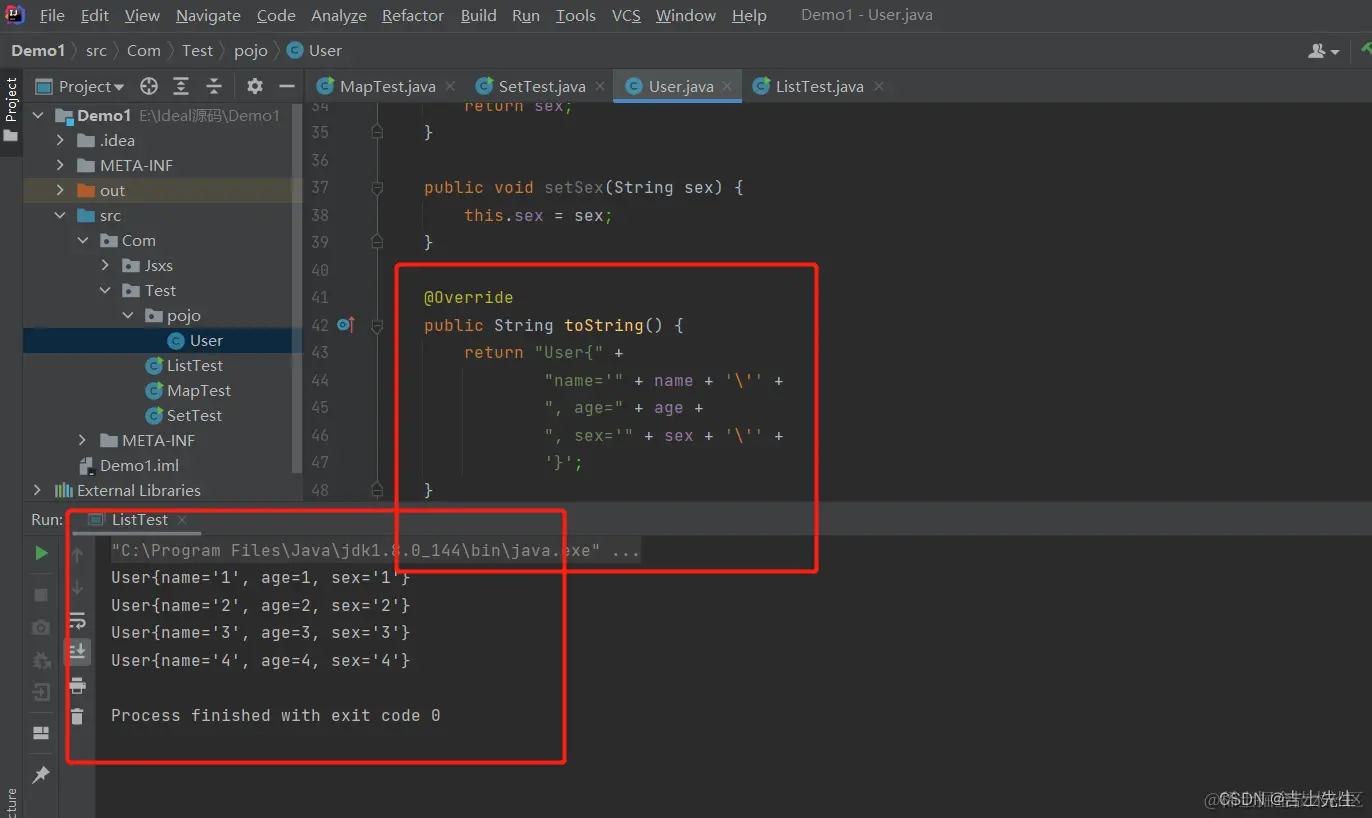Toggle the Pin Tab icon in Run panel

click(41, 775)
